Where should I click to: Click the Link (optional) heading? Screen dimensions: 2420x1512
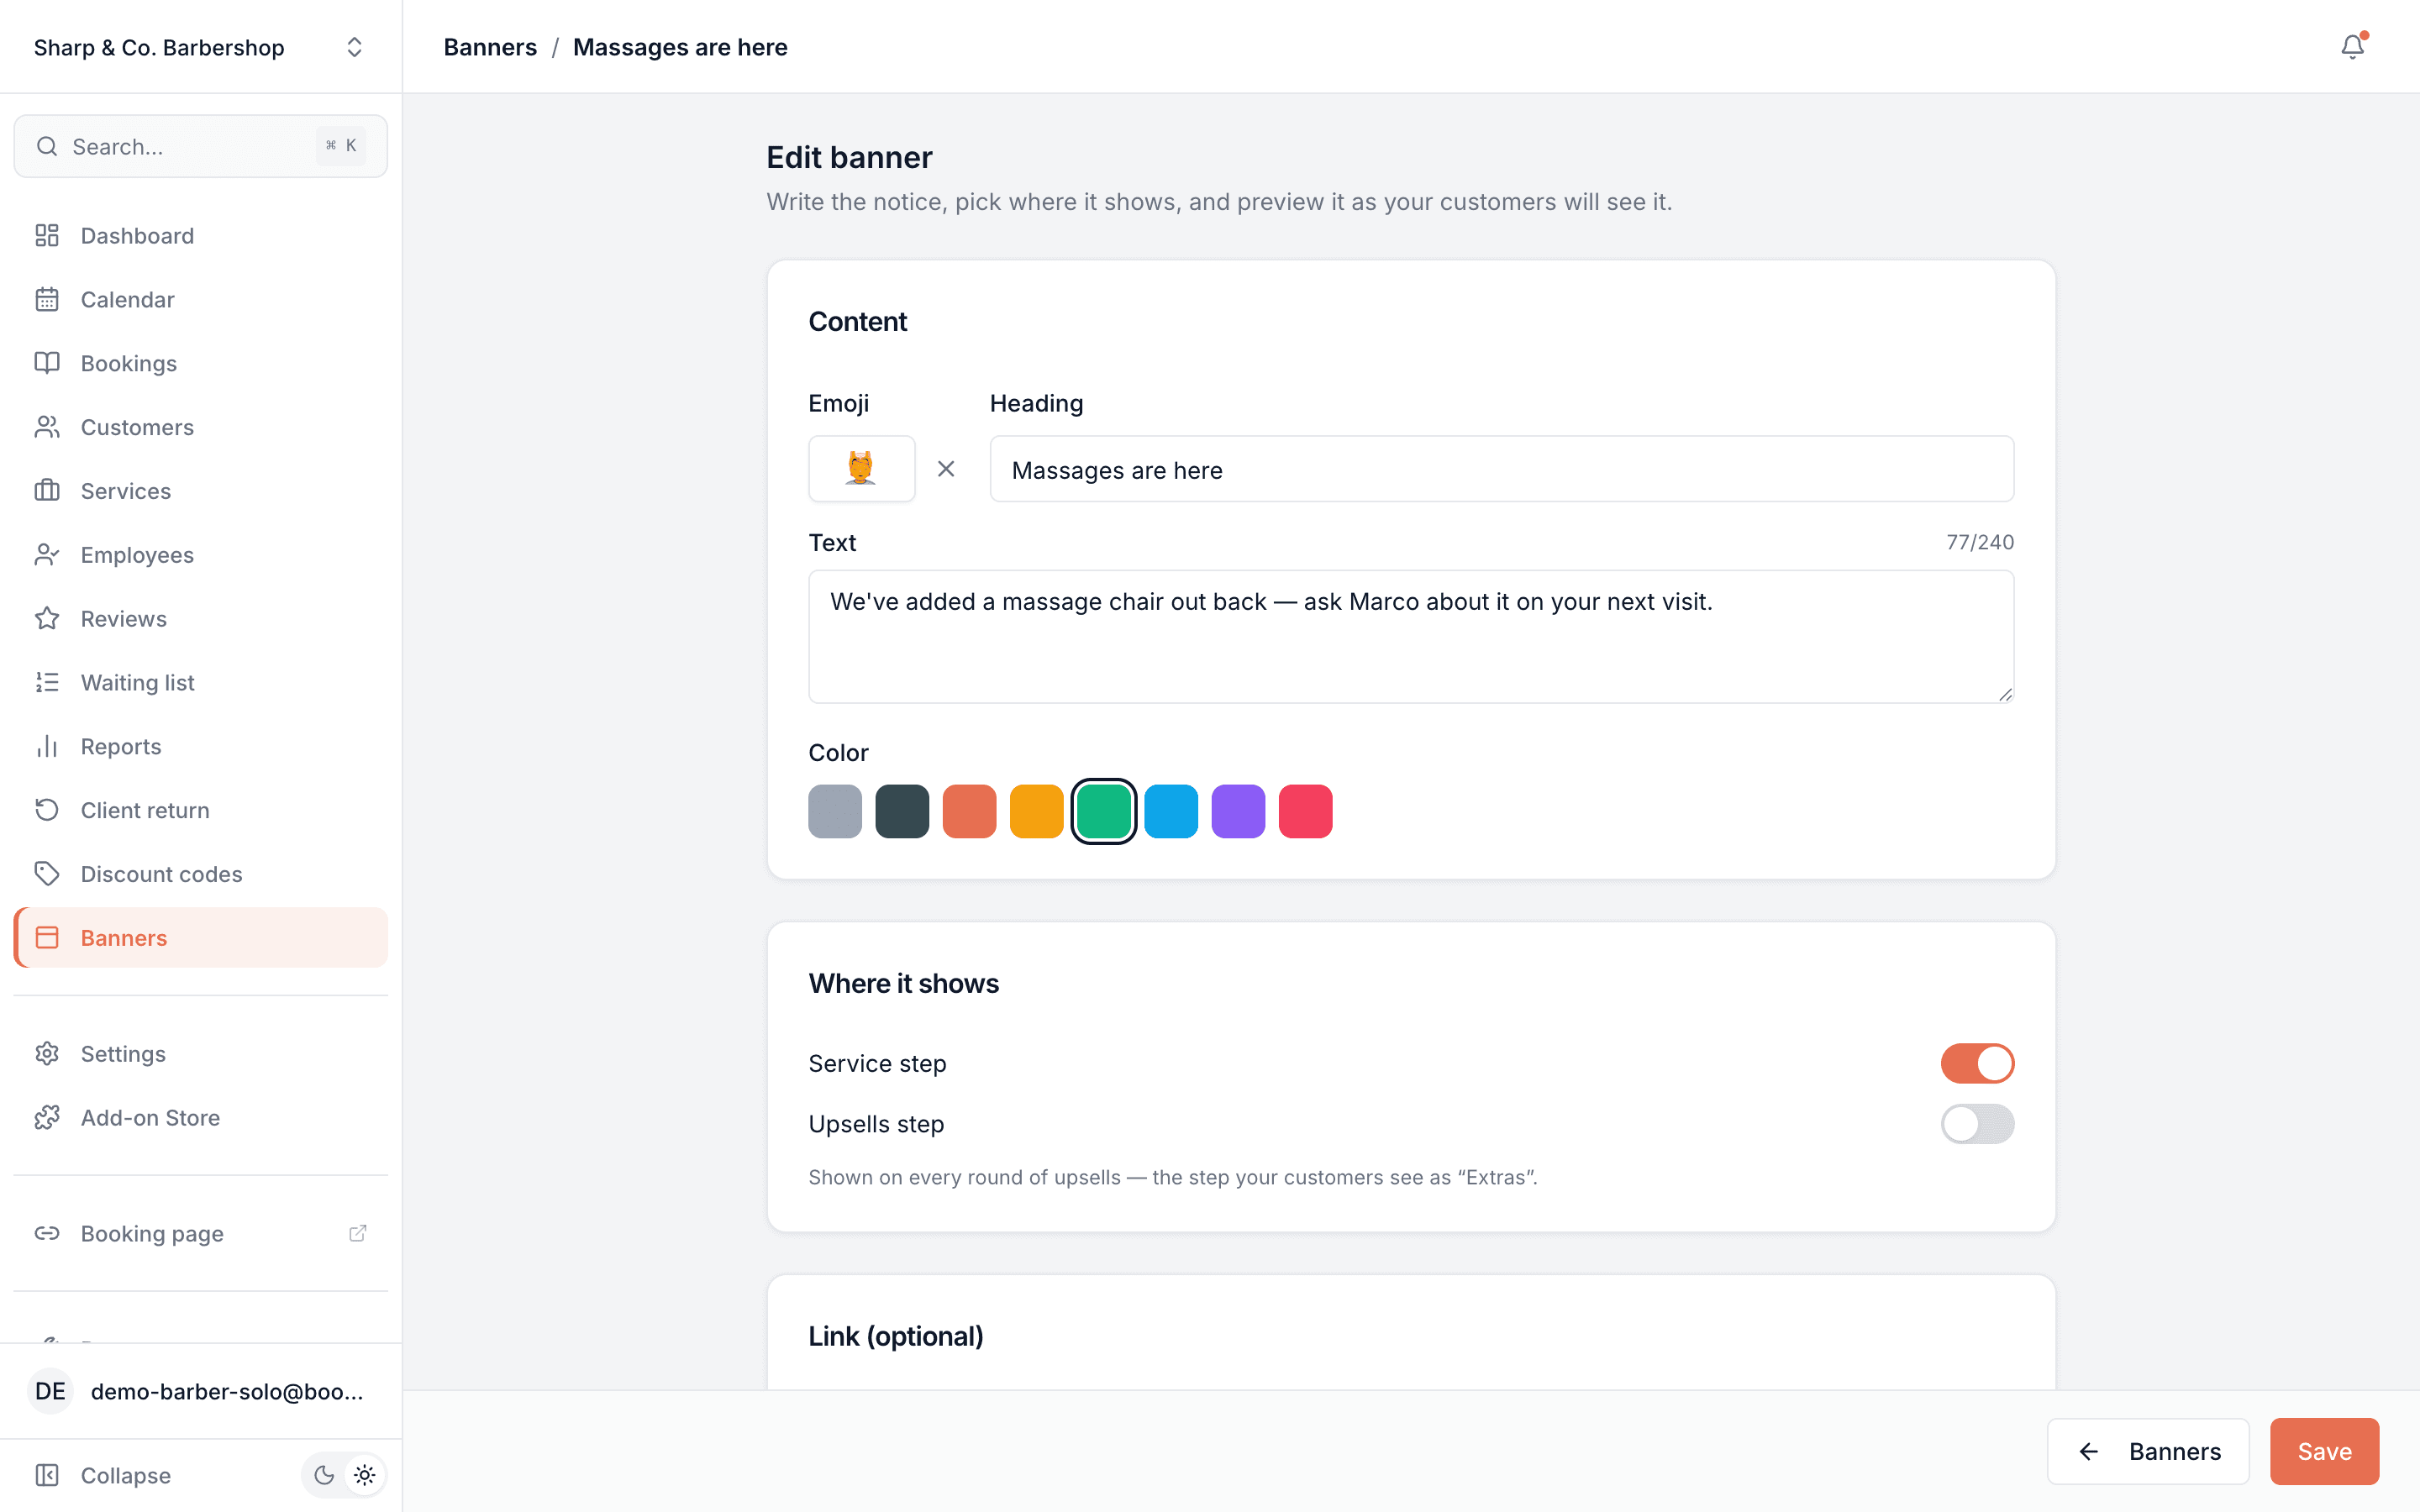click(896, 1336)
